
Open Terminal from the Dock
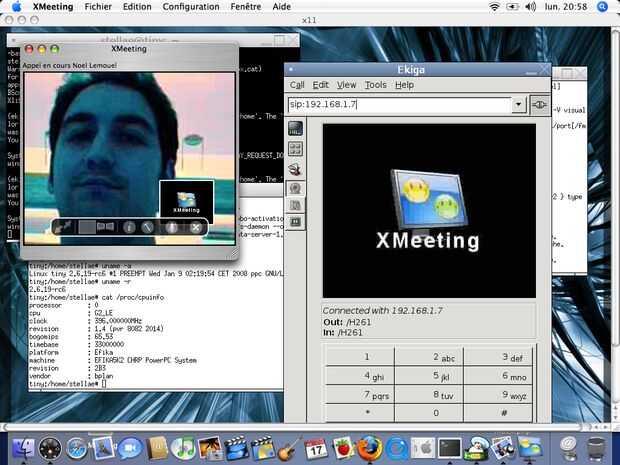coord(450,448)
